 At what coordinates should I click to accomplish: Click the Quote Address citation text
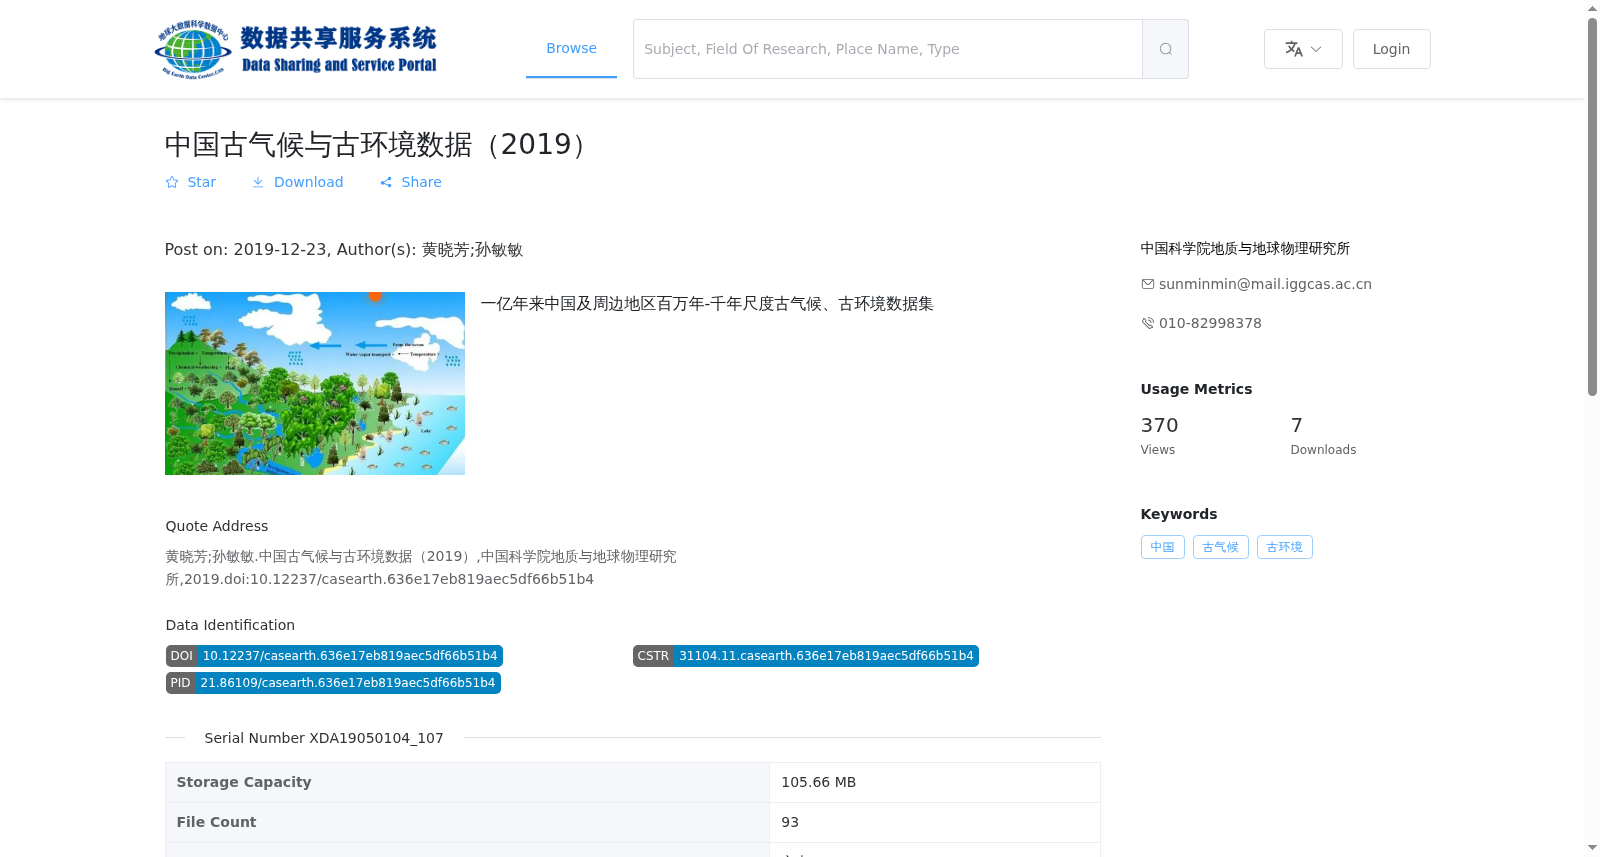tap(421, 567)
